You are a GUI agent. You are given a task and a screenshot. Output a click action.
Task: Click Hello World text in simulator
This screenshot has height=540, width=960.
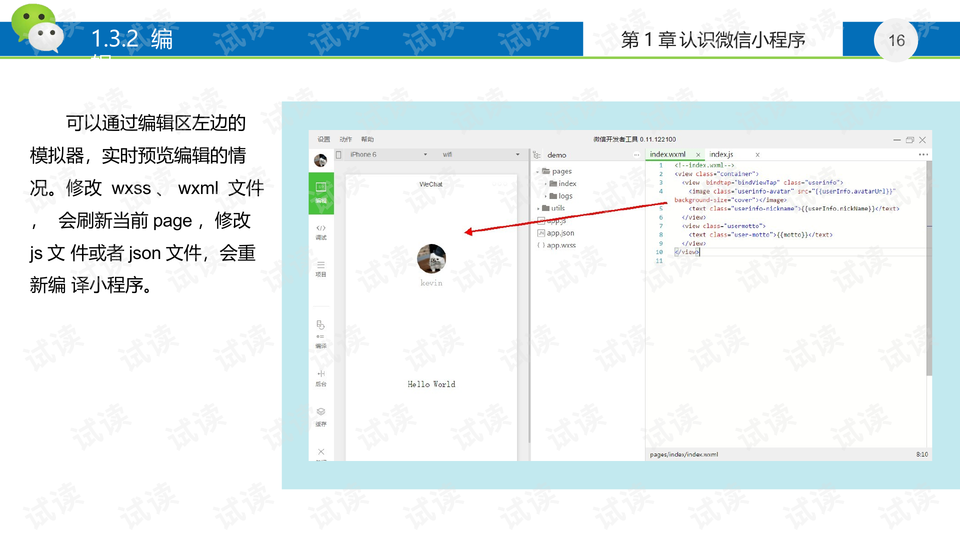coord(431,384)
